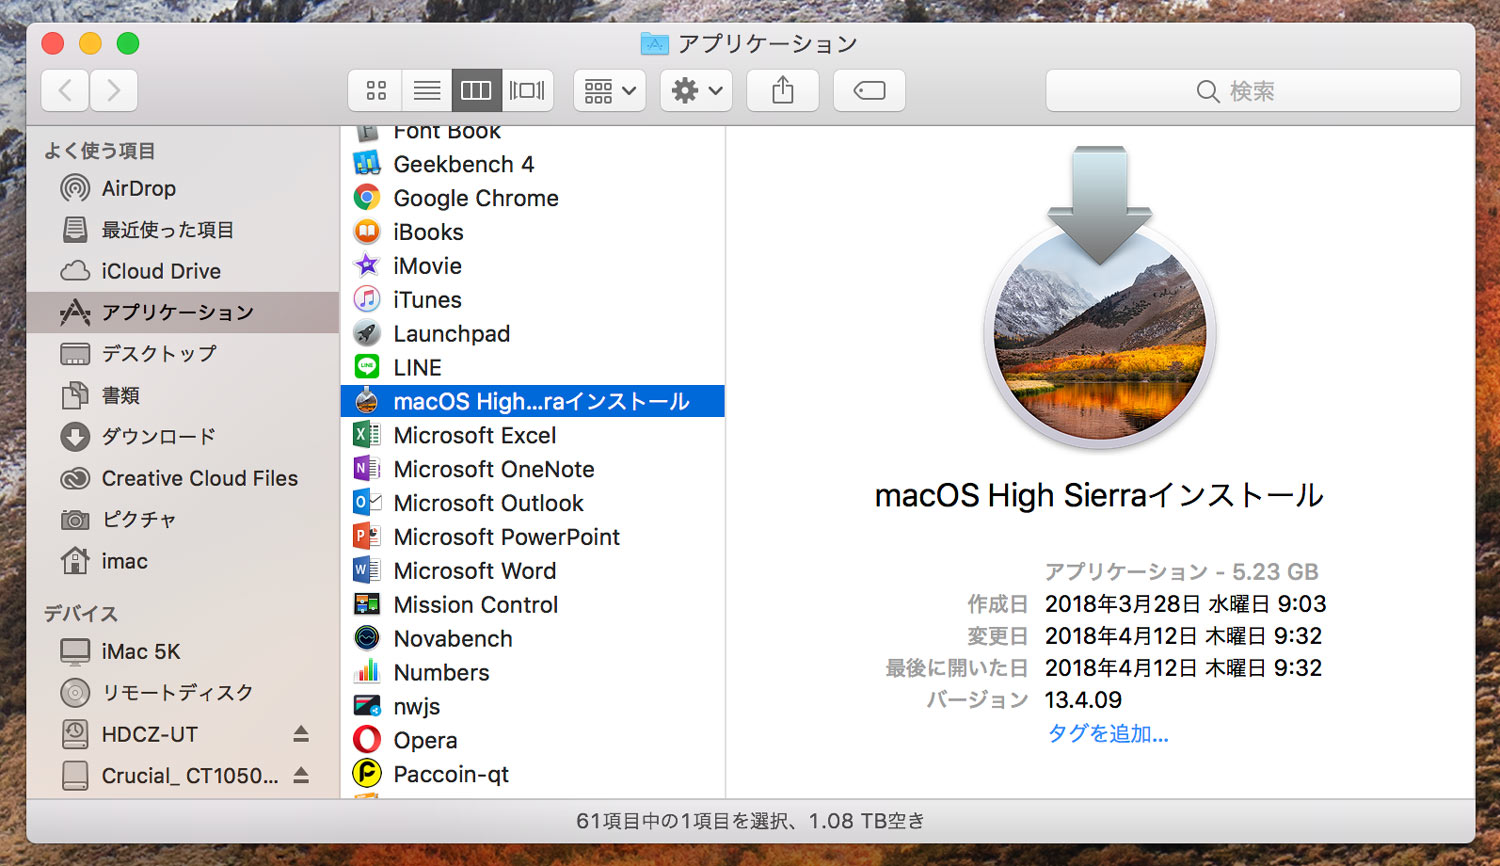This screenshot has height=866, width=1500.
Task: Switch to Cover Flow view
Action: (527, 91)
